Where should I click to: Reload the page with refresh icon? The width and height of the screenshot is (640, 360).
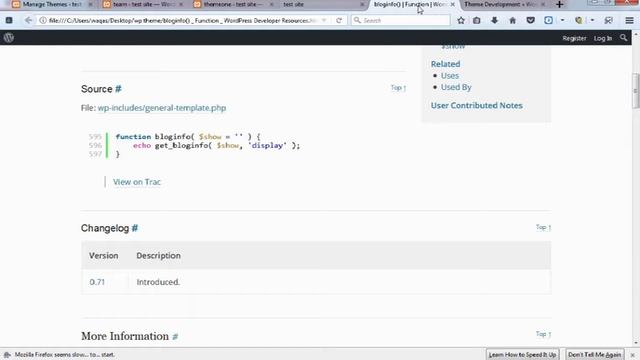click(x=339, y=20)
